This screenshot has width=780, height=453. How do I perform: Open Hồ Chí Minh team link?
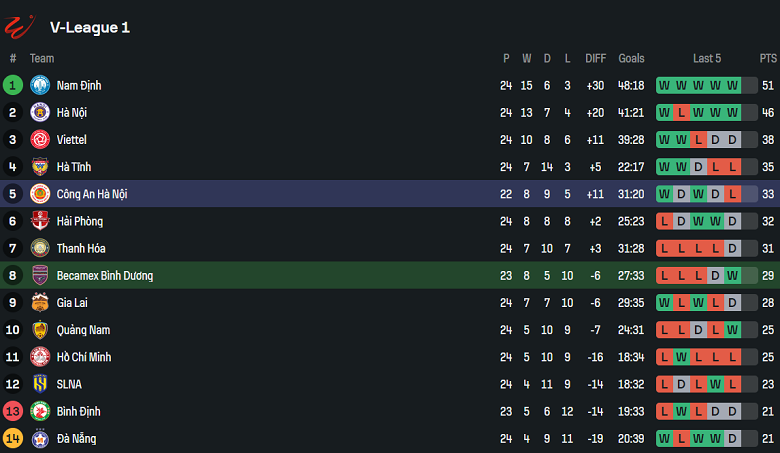tap(84, 357)
